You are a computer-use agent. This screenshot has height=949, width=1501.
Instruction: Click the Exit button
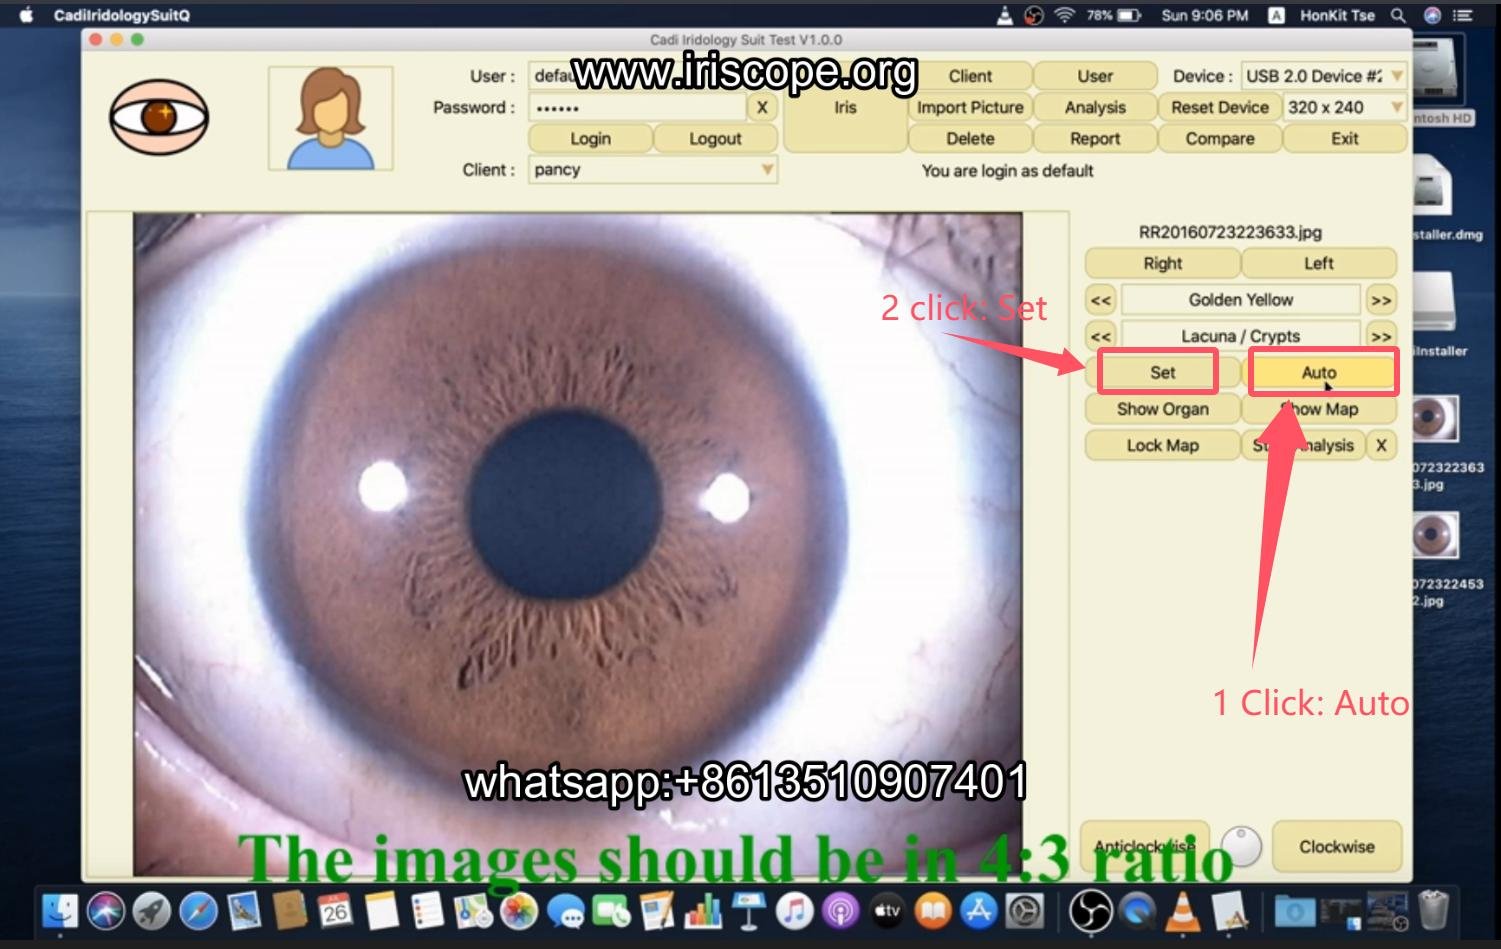click(1345, 139)
